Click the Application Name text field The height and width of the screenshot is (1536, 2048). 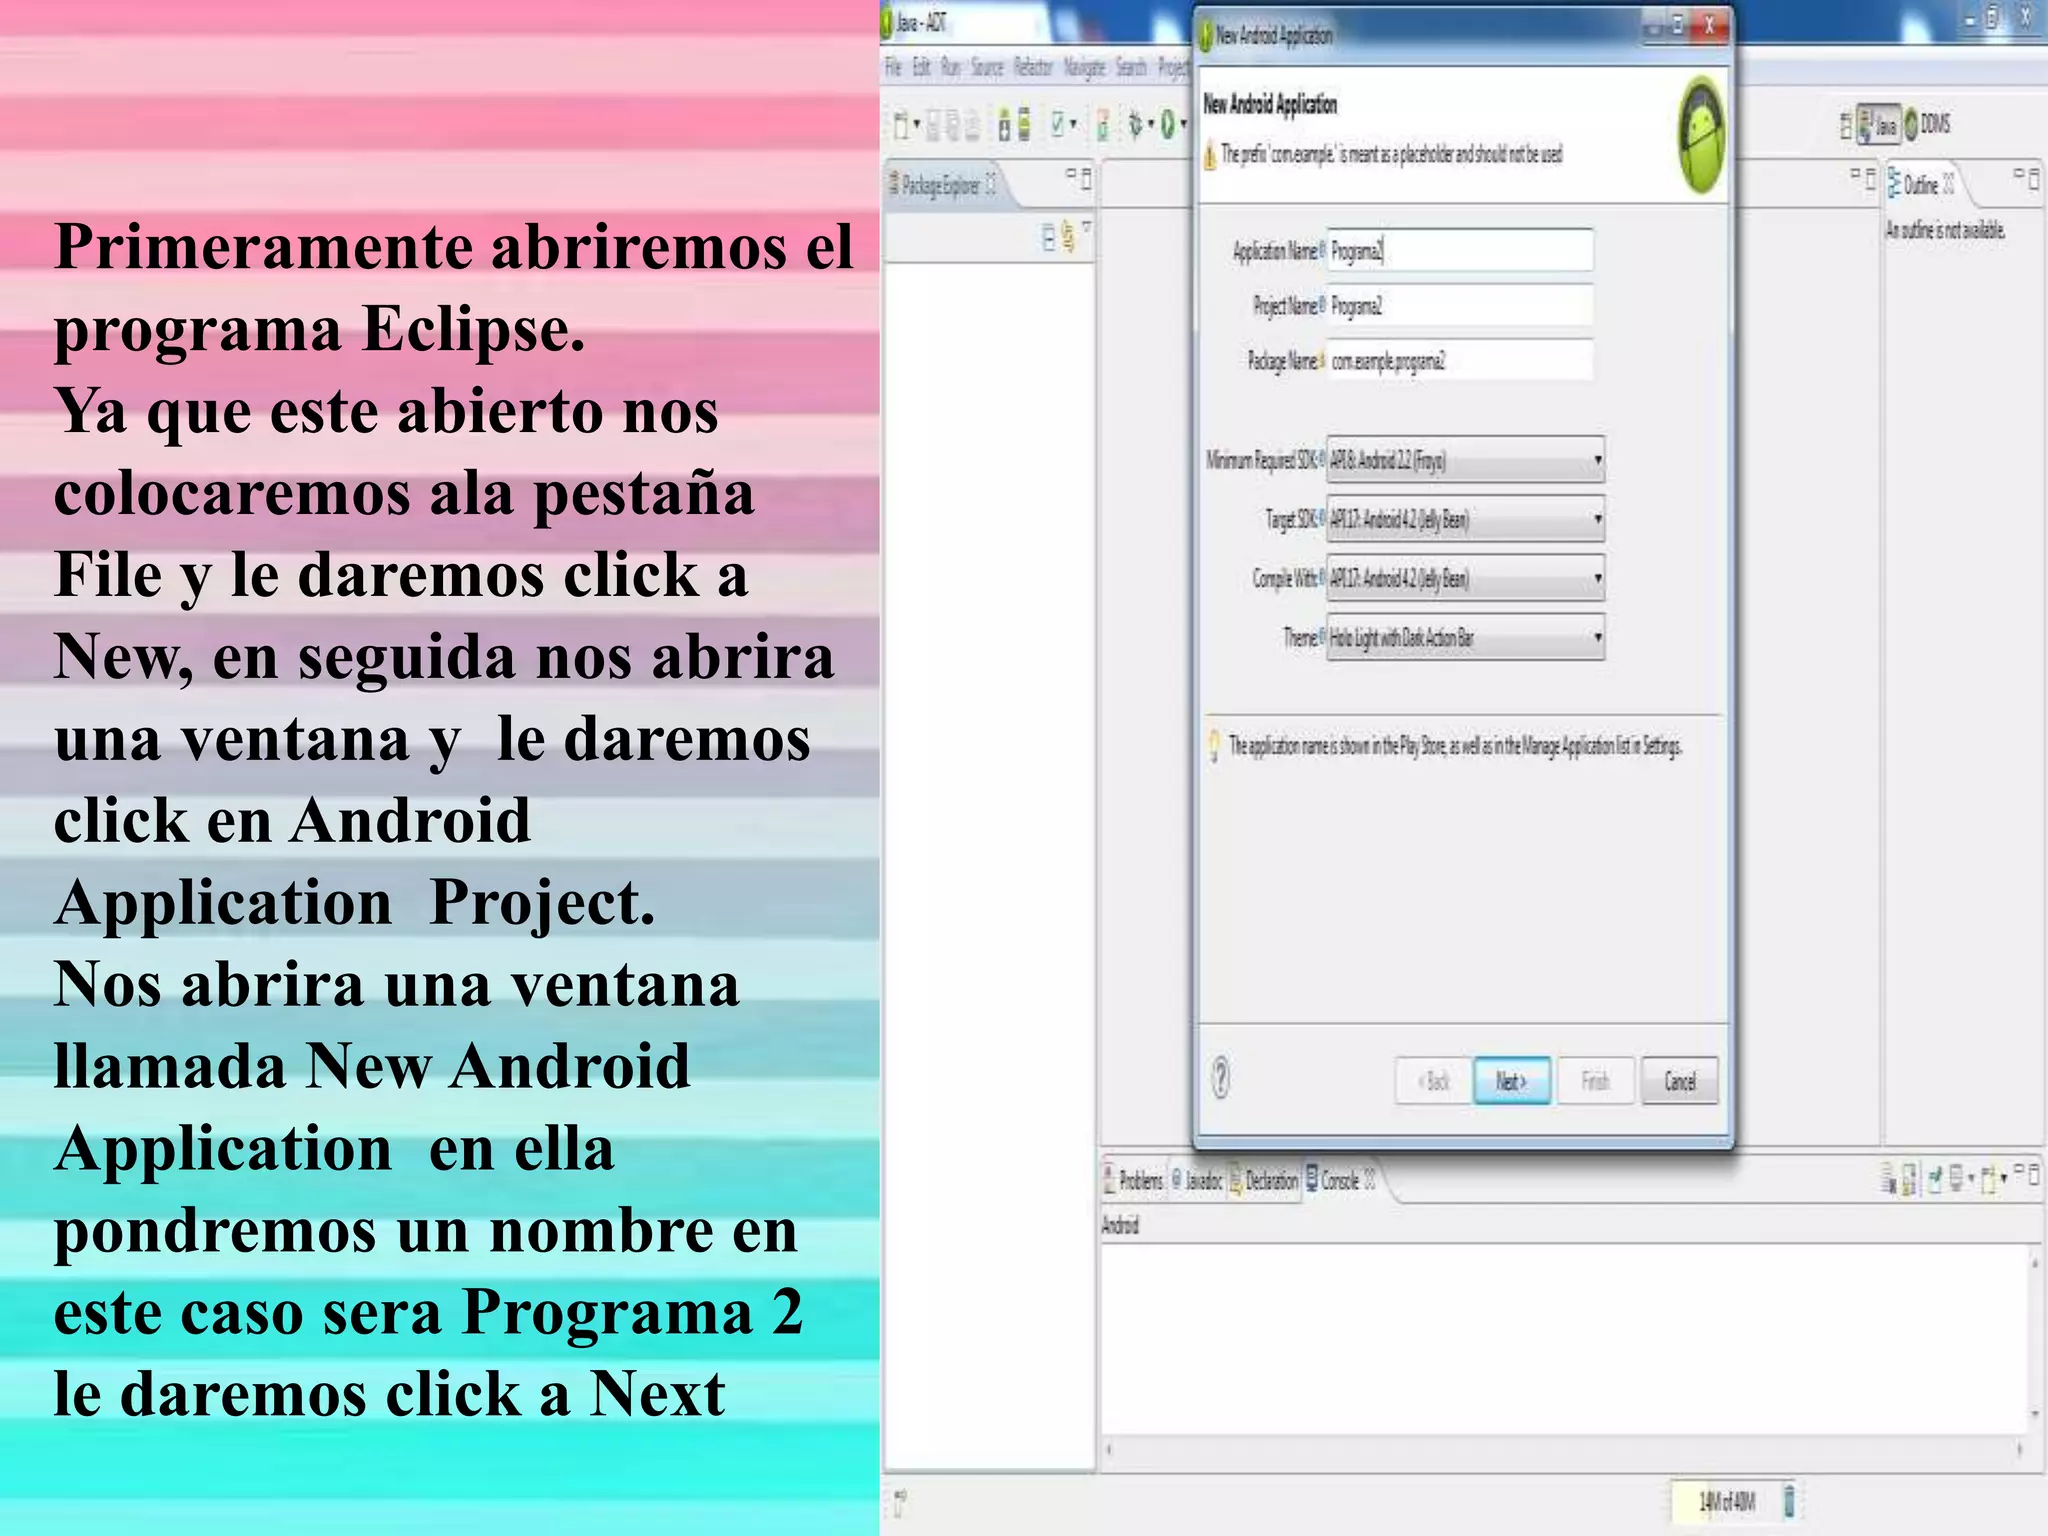(x=1460, y=250)
